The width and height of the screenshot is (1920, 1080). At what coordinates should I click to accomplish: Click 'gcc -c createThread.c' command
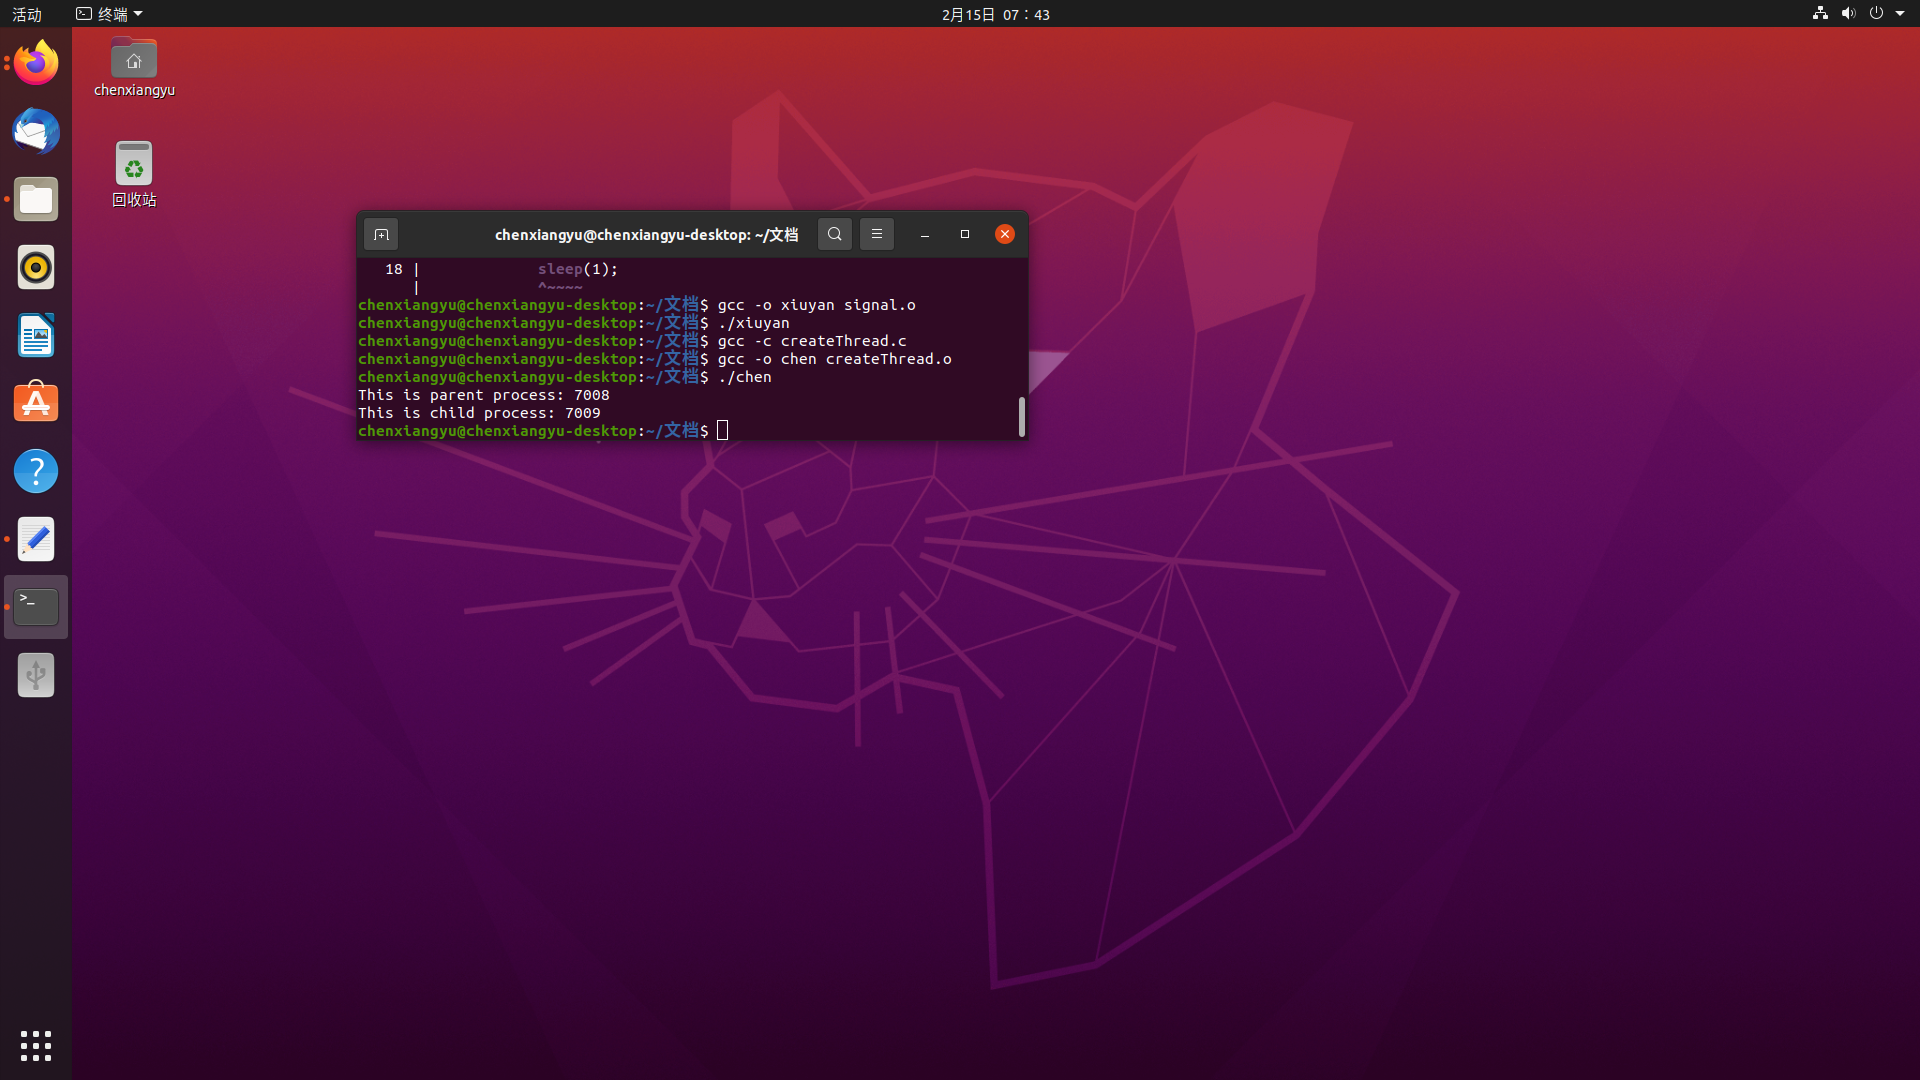812,341
